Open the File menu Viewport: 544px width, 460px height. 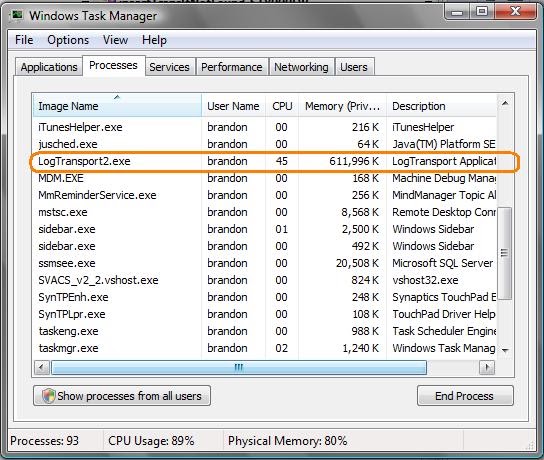point(24,40)
